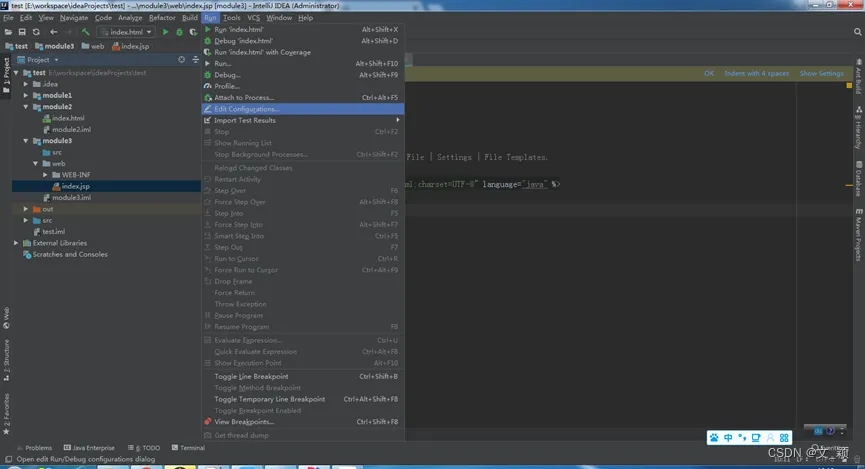Click Run with Coverage toolbar icon
Image resolution: width=865 pixels, height=469 pixels.
193,32
